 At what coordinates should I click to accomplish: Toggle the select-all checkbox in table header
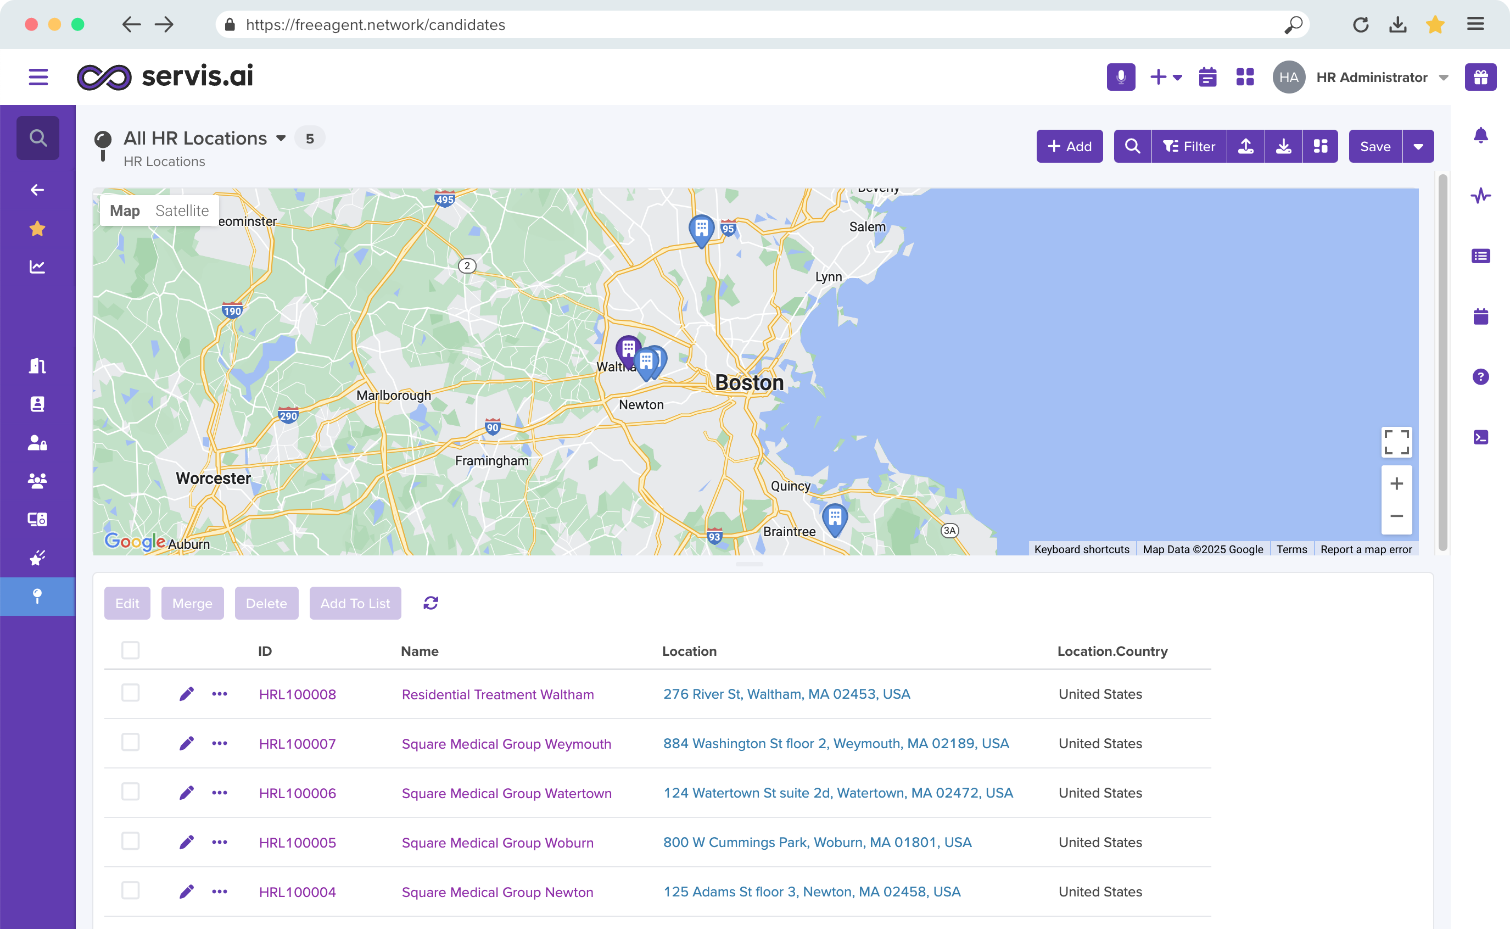130,650
